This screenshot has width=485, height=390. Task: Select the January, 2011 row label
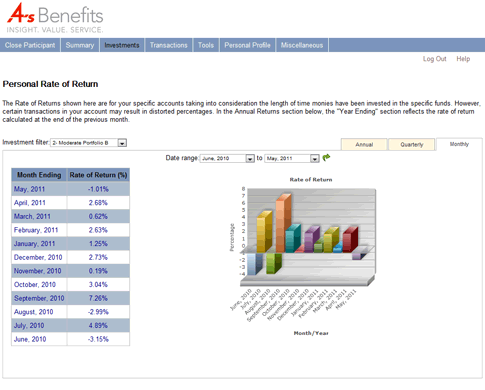coord(34,244)
